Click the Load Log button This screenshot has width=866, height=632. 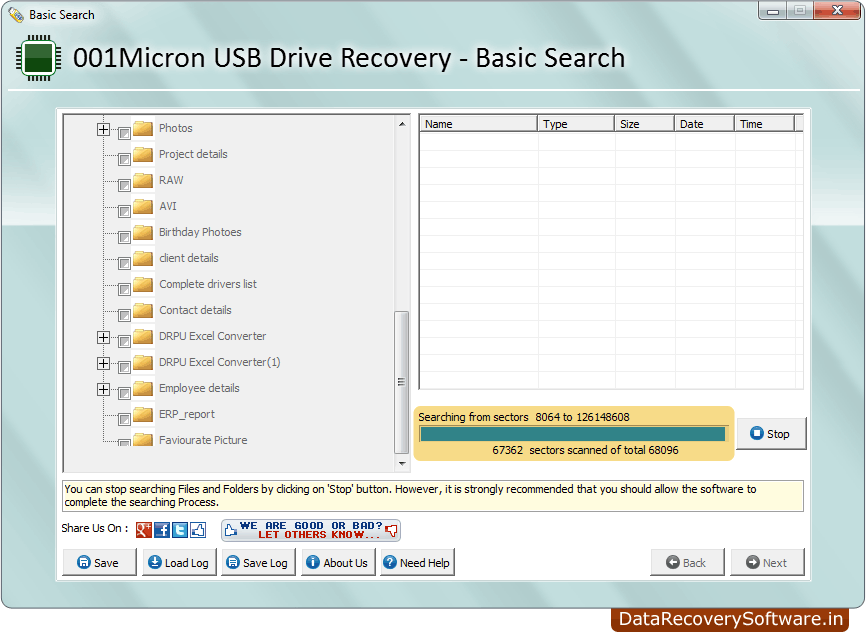[x=179, y=562]
